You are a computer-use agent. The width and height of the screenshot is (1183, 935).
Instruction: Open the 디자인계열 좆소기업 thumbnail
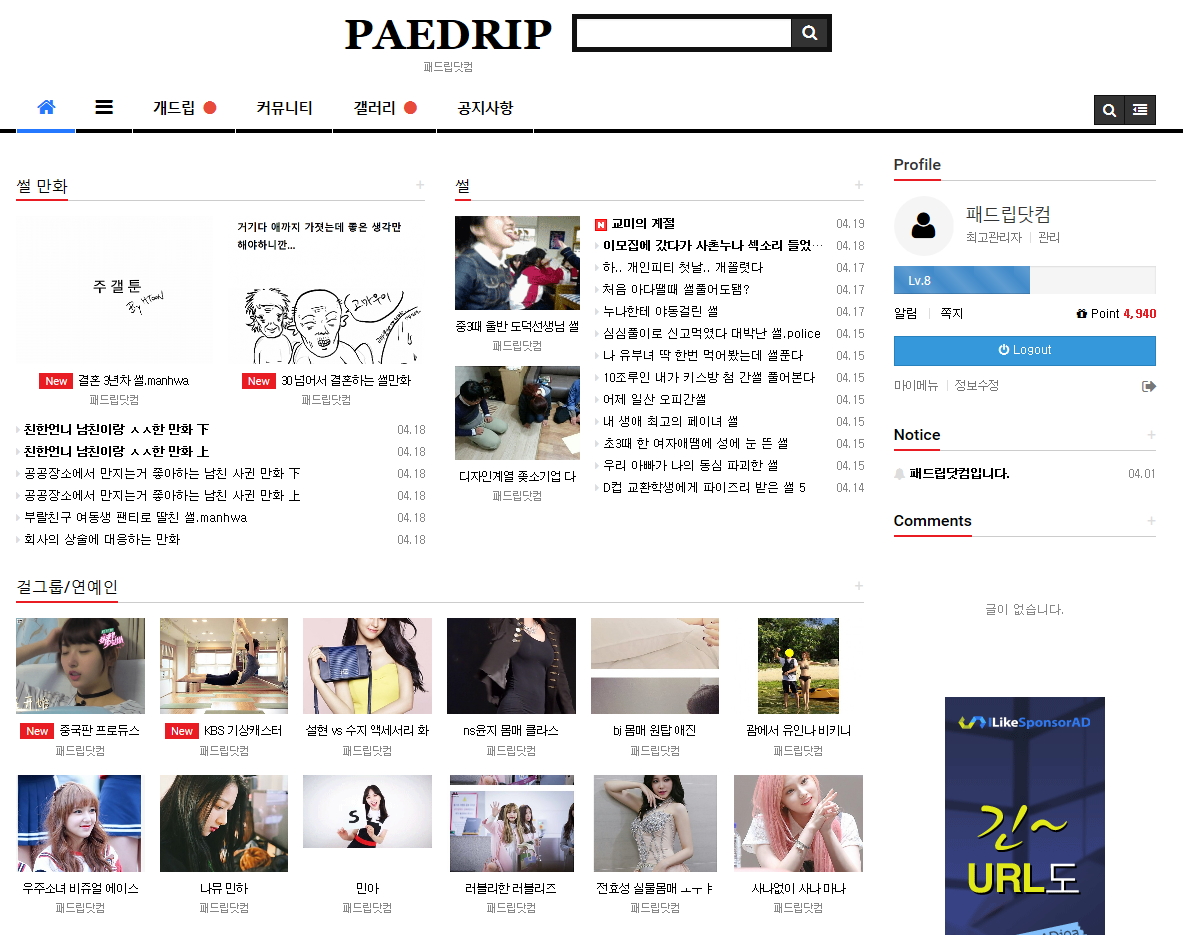518,413
